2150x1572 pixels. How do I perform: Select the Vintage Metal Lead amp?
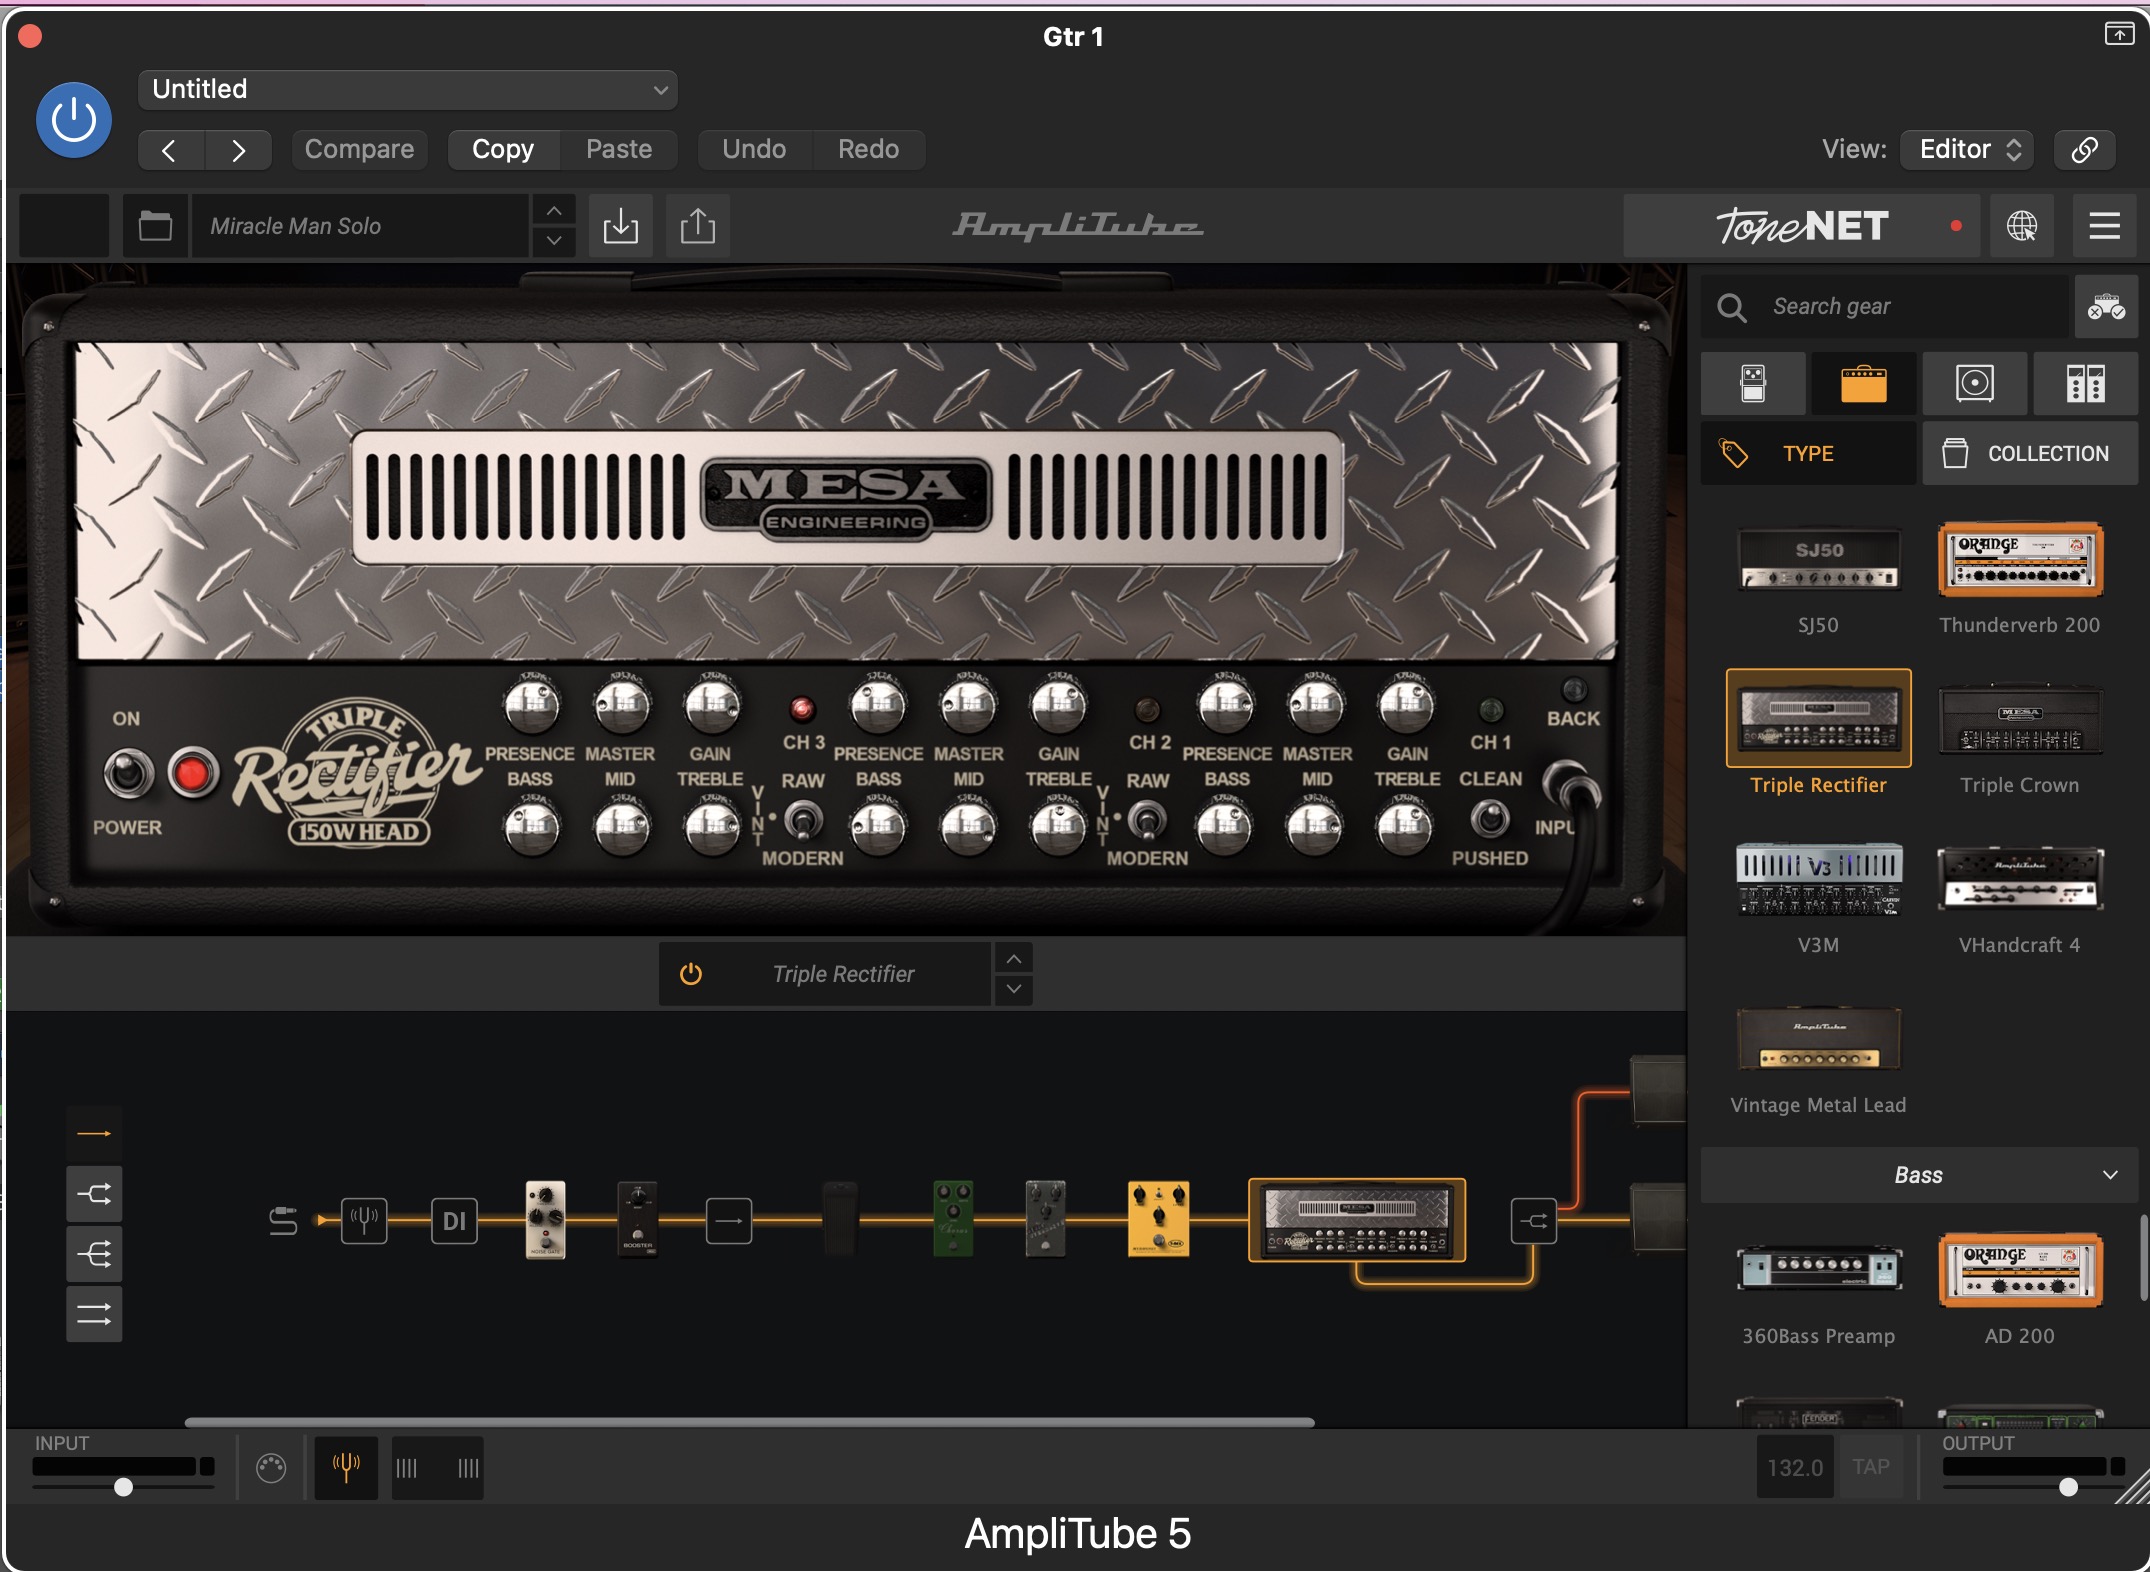tap(1819, 1040)
